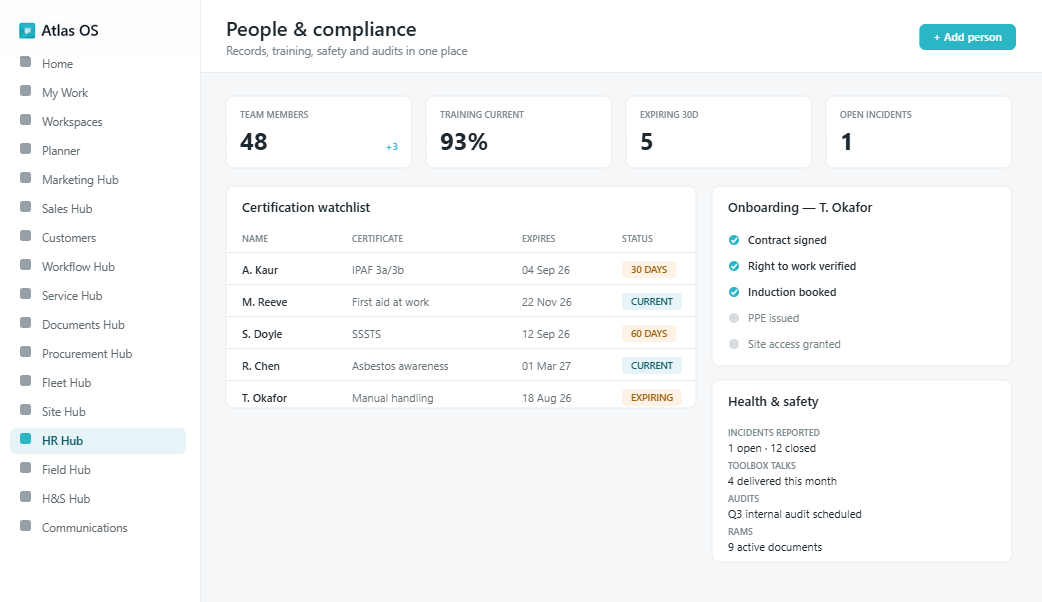Click the Service Hub sidebar icon
The image size is (1042, 602).
click(26, 294)
